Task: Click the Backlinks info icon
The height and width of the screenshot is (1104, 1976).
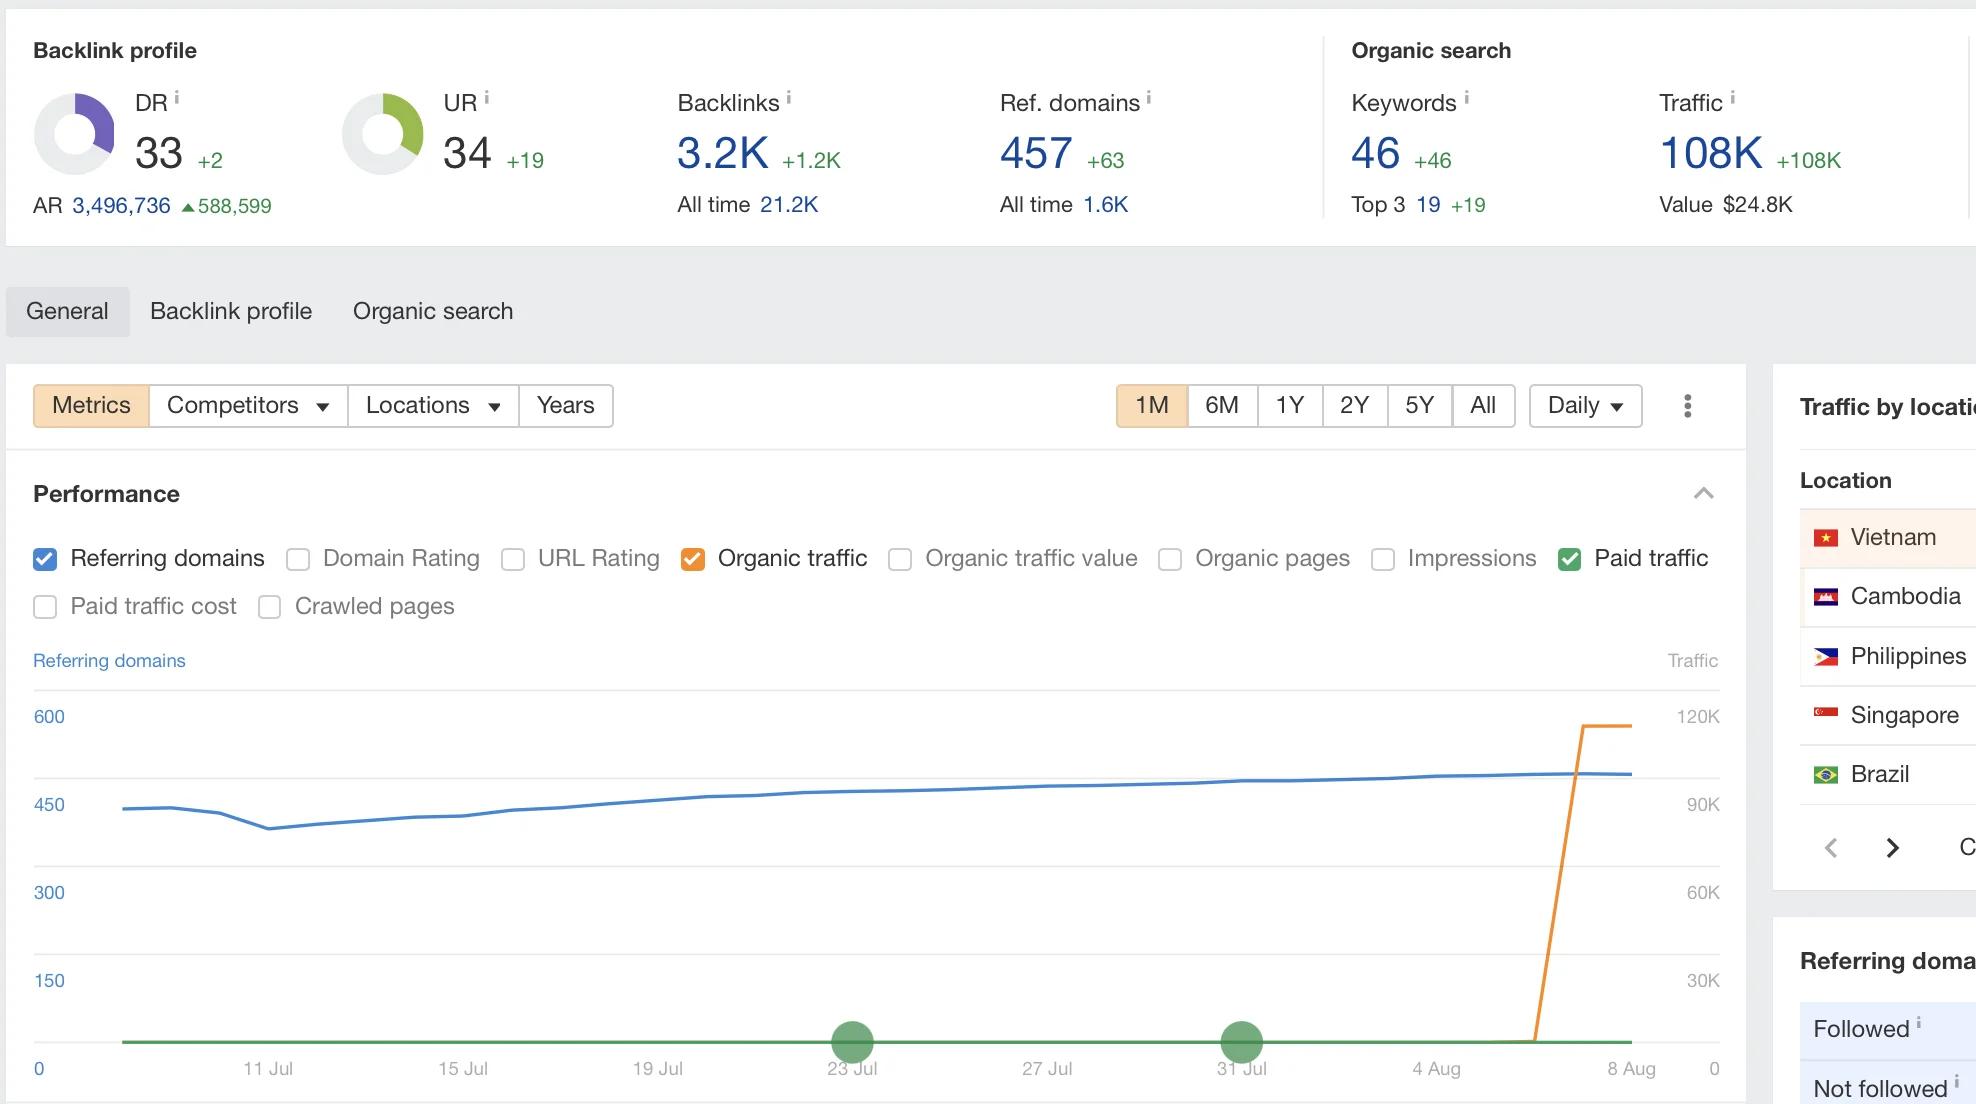Action: [789, 98]
